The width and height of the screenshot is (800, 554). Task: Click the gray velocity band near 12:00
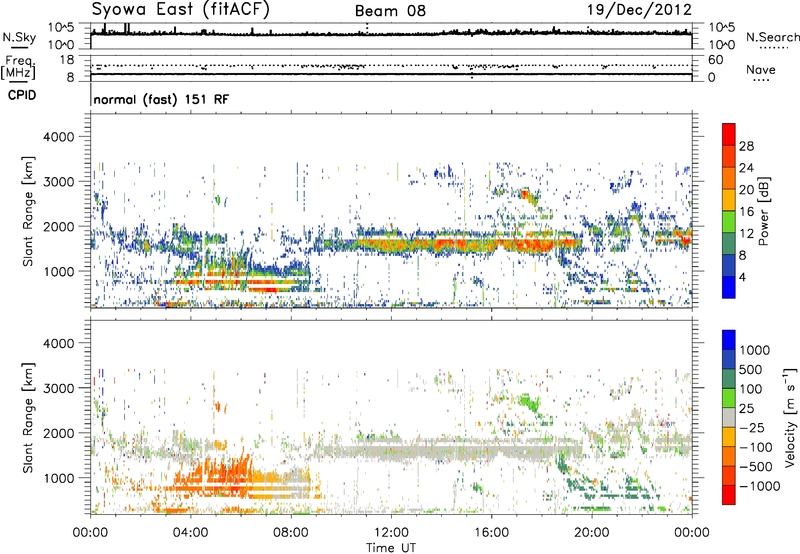[x=393, y=450]
